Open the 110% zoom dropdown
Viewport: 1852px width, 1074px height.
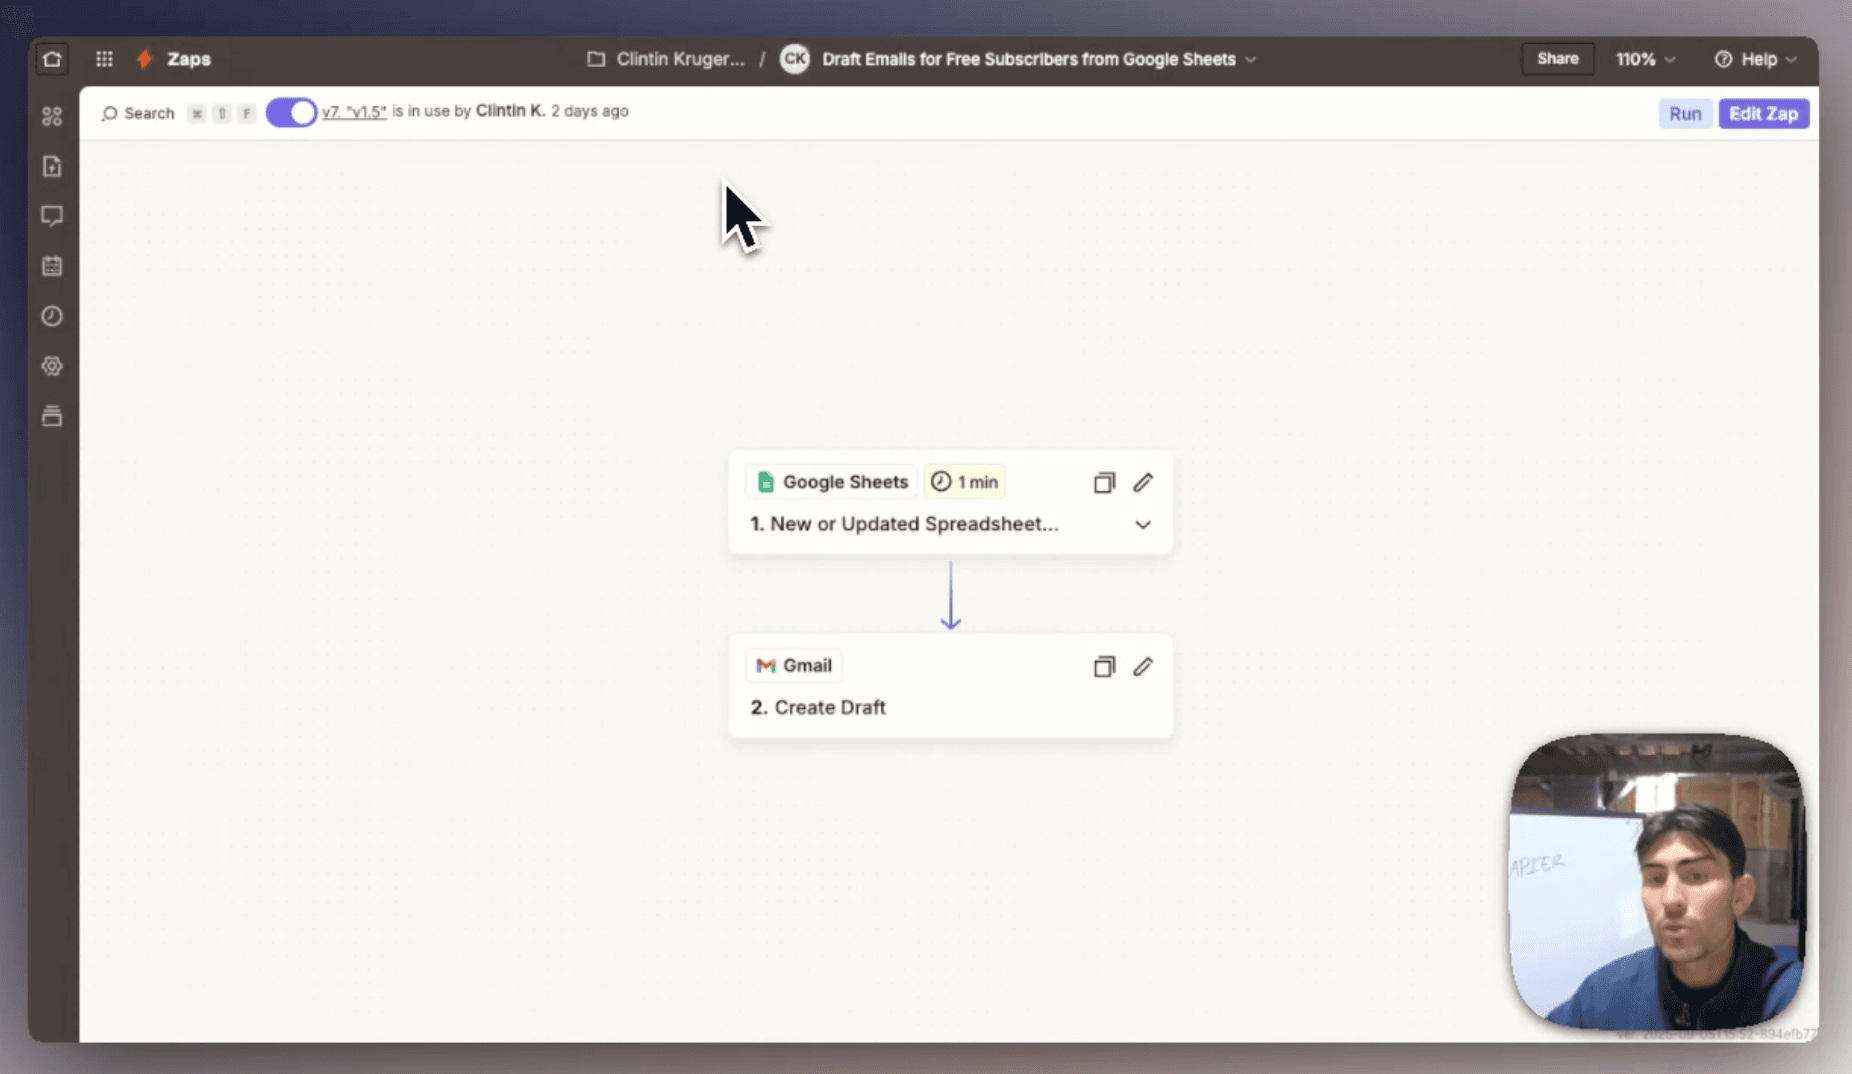pyautogui.click(x=1645, y=59)
